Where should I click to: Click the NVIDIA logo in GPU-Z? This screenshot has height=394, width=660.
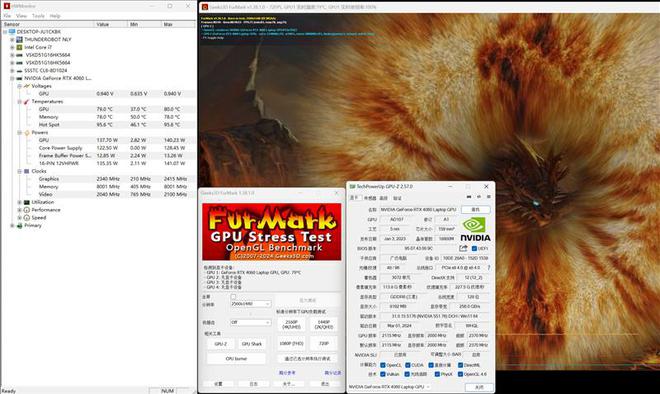tap(475, 229)
